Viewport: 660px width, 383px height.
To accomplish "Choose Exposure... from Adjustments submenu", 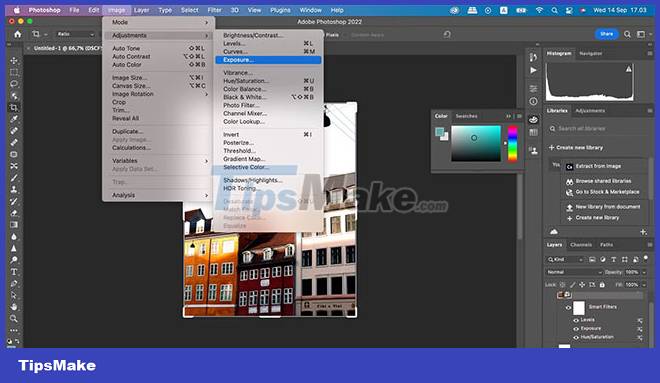I will point(268,60).
